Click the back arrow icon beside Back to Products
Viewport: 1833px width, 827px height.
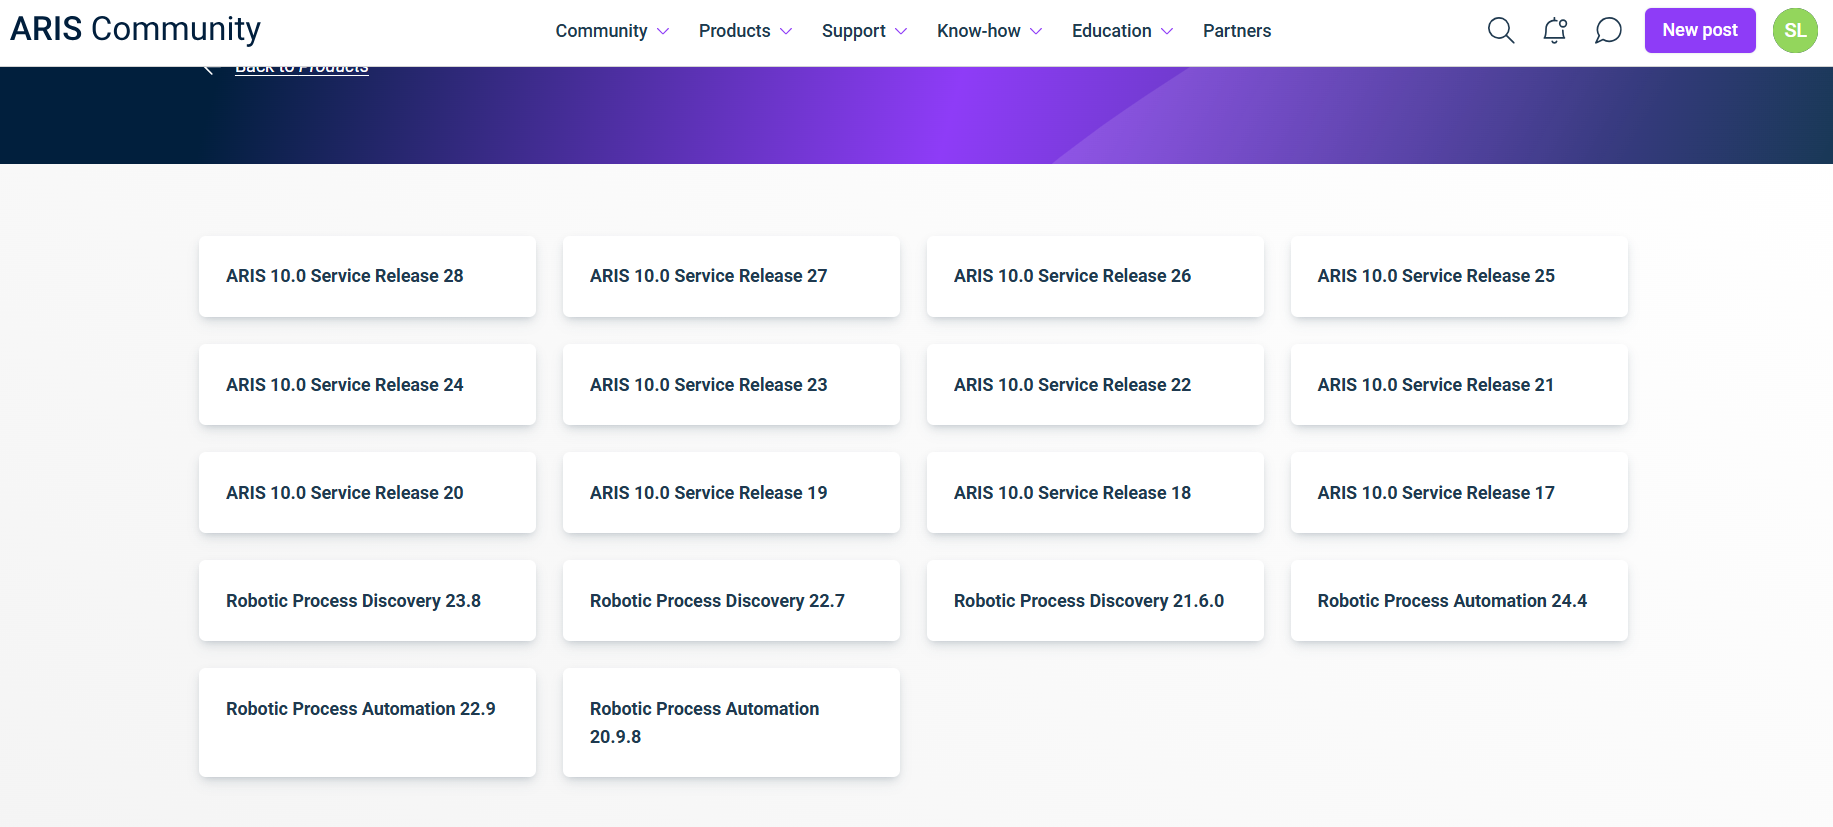[x=209, y=69]
